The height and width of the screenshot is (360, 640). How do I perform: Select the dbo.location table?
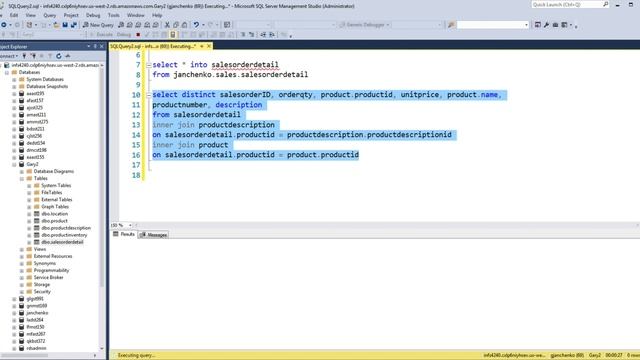coord(54,214)
